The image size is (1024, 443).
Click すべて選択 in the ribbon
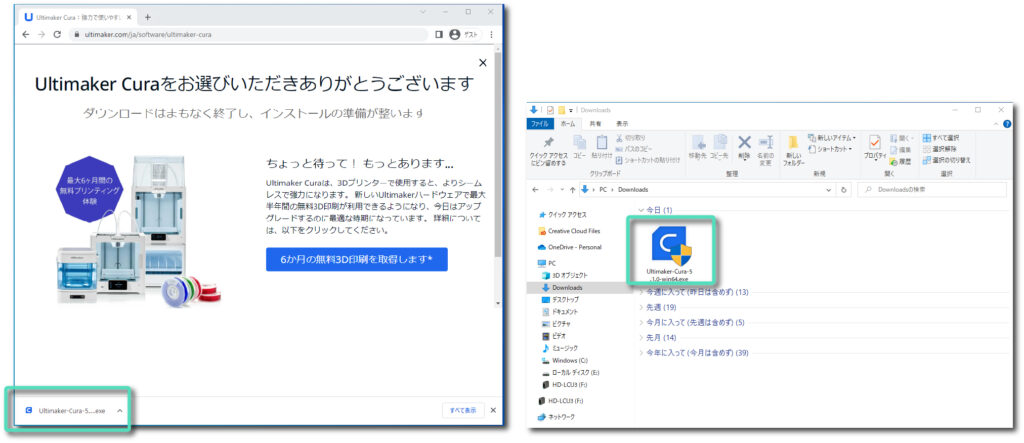click(940, 138)
